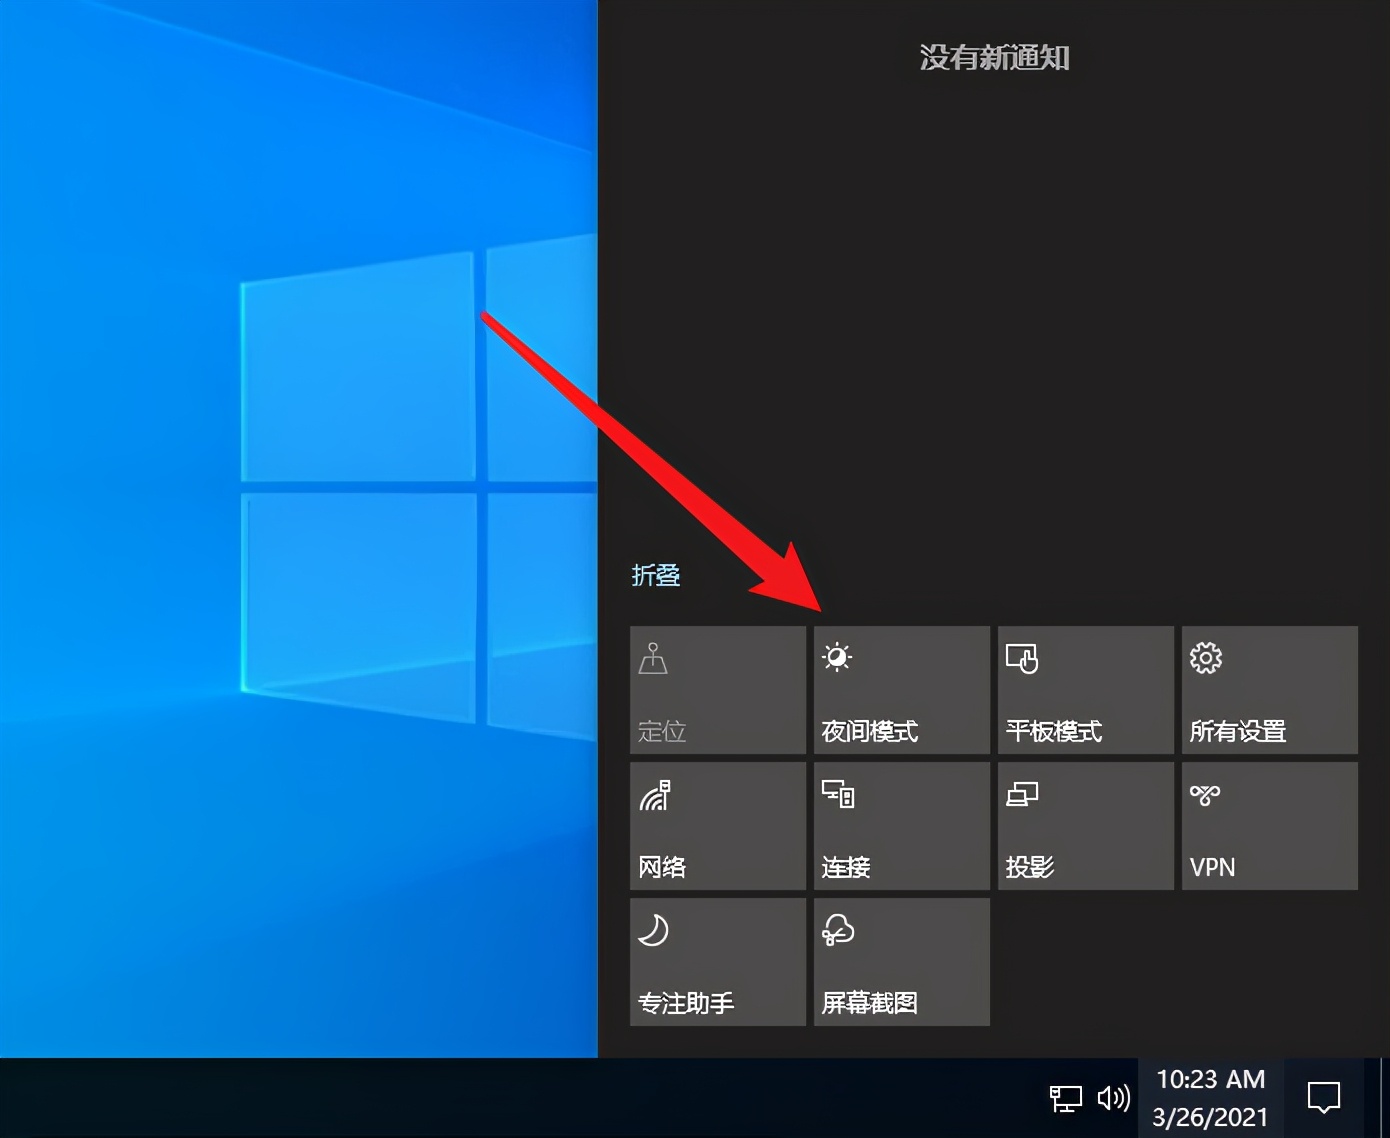Click the sun icon on Night light tile

click(x=837, y=657)
